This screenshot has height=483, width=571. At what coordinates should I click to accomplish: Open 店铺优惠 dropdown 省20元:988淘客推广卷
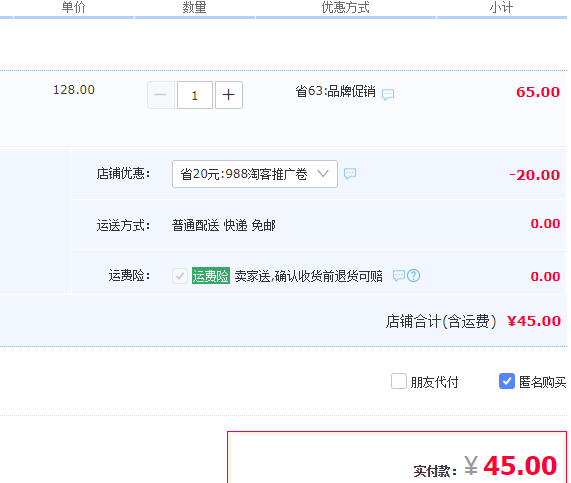pos(255,174)
